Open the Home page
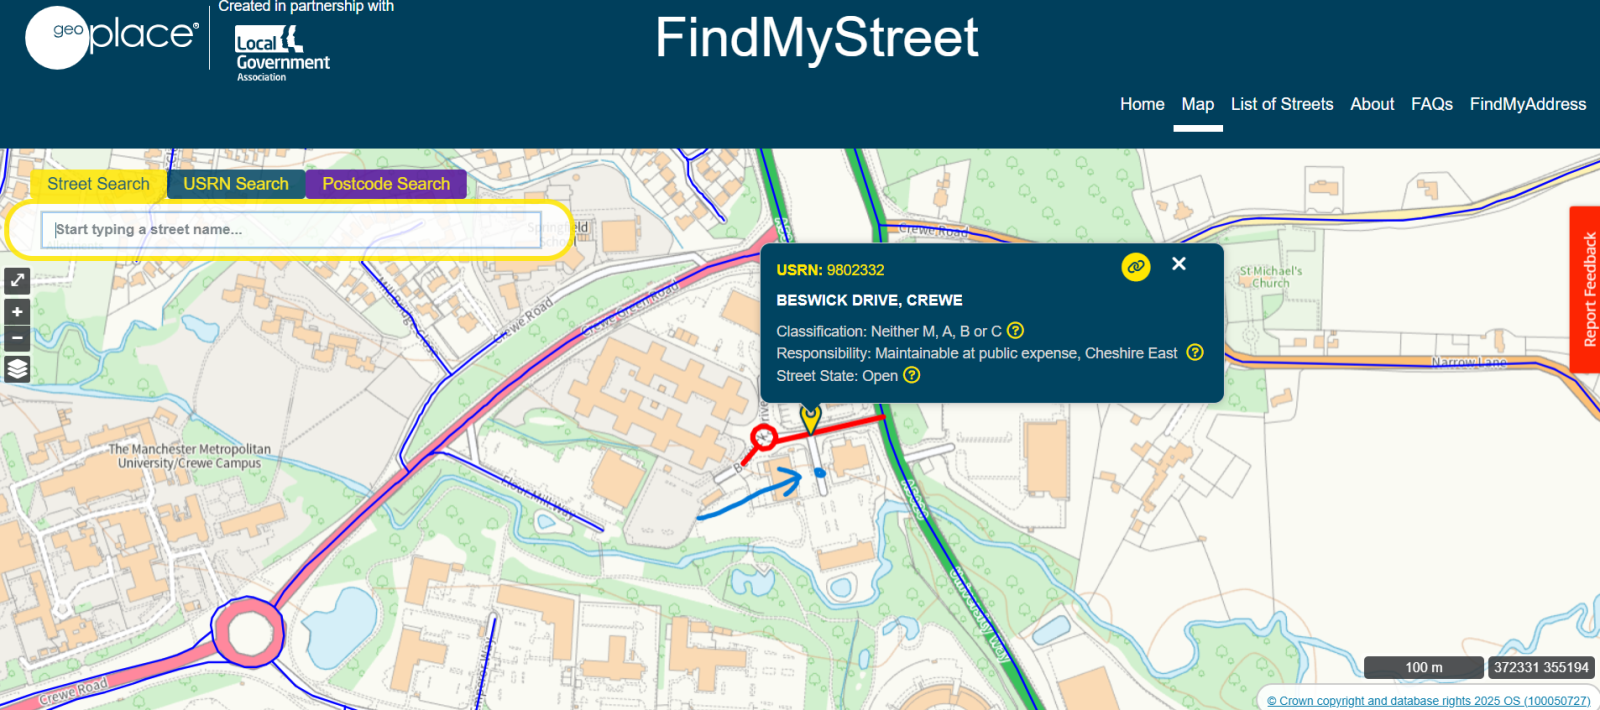The width and height of the screenshot is (1600, 710). pyautogui.click(x=1142, y=104)
